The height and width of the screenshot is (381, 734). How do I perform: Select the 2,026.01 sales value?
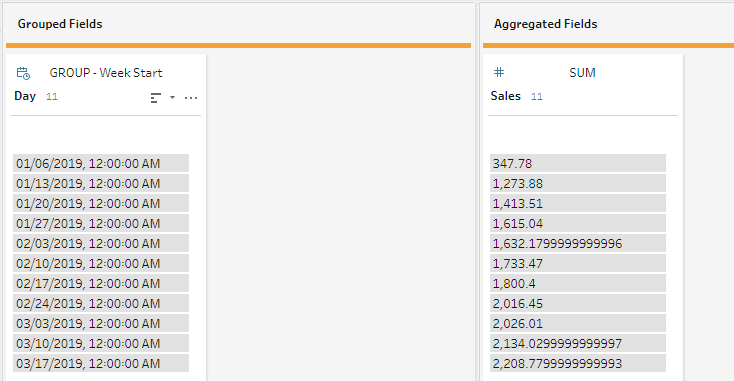[x=578, y=323]
